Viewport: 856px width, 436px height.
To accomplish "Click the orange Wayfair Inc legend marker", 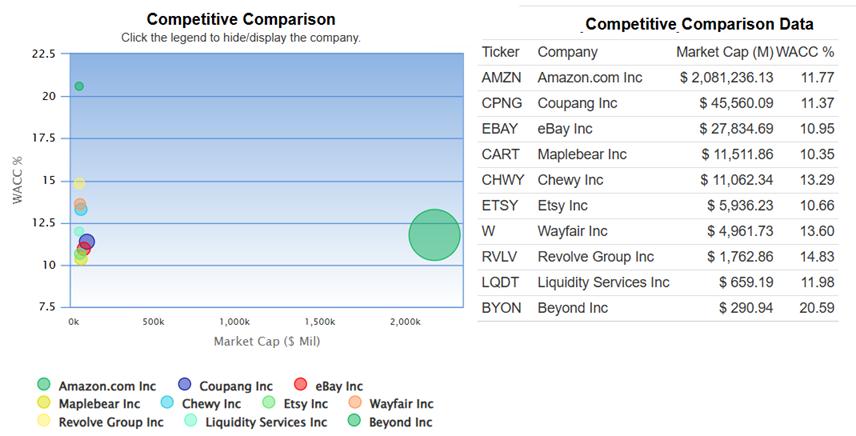I will point(355,403).
